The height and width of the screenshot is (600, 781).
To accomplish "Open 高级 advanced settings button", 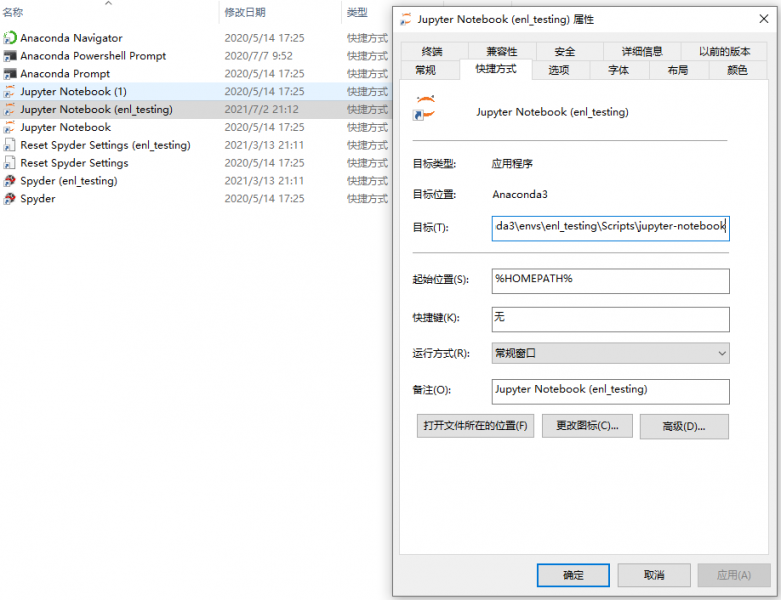I will point(684,426).
